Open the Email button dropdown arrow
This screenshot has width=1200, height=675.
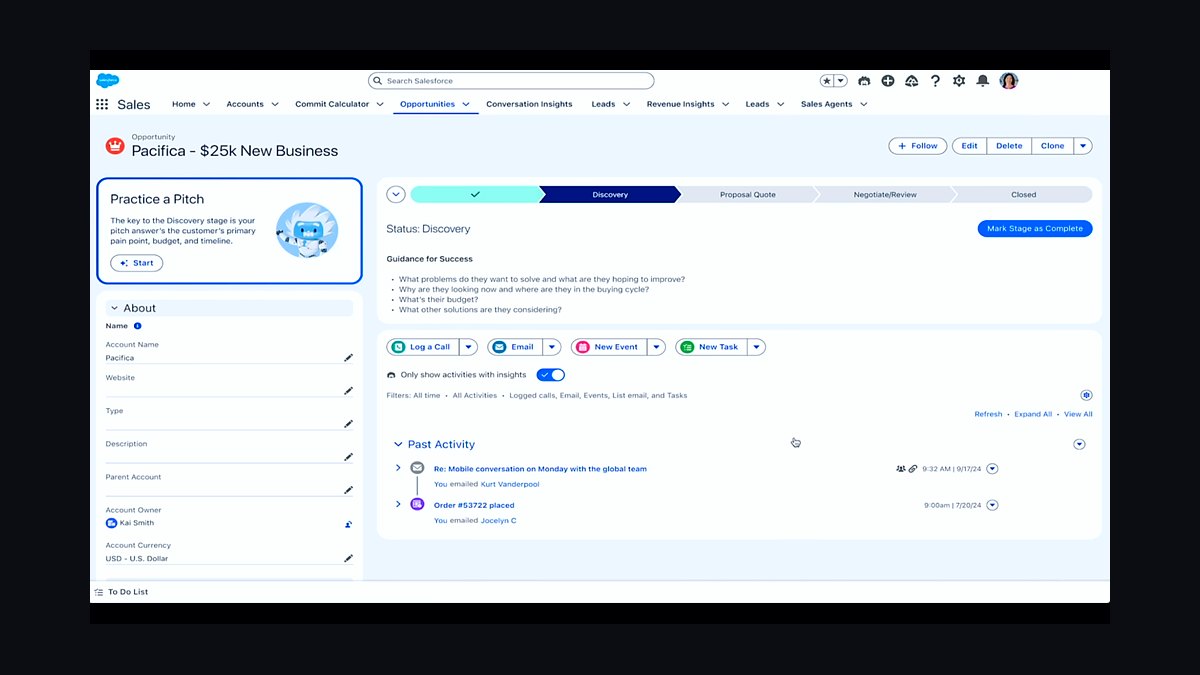click(551, 347)
